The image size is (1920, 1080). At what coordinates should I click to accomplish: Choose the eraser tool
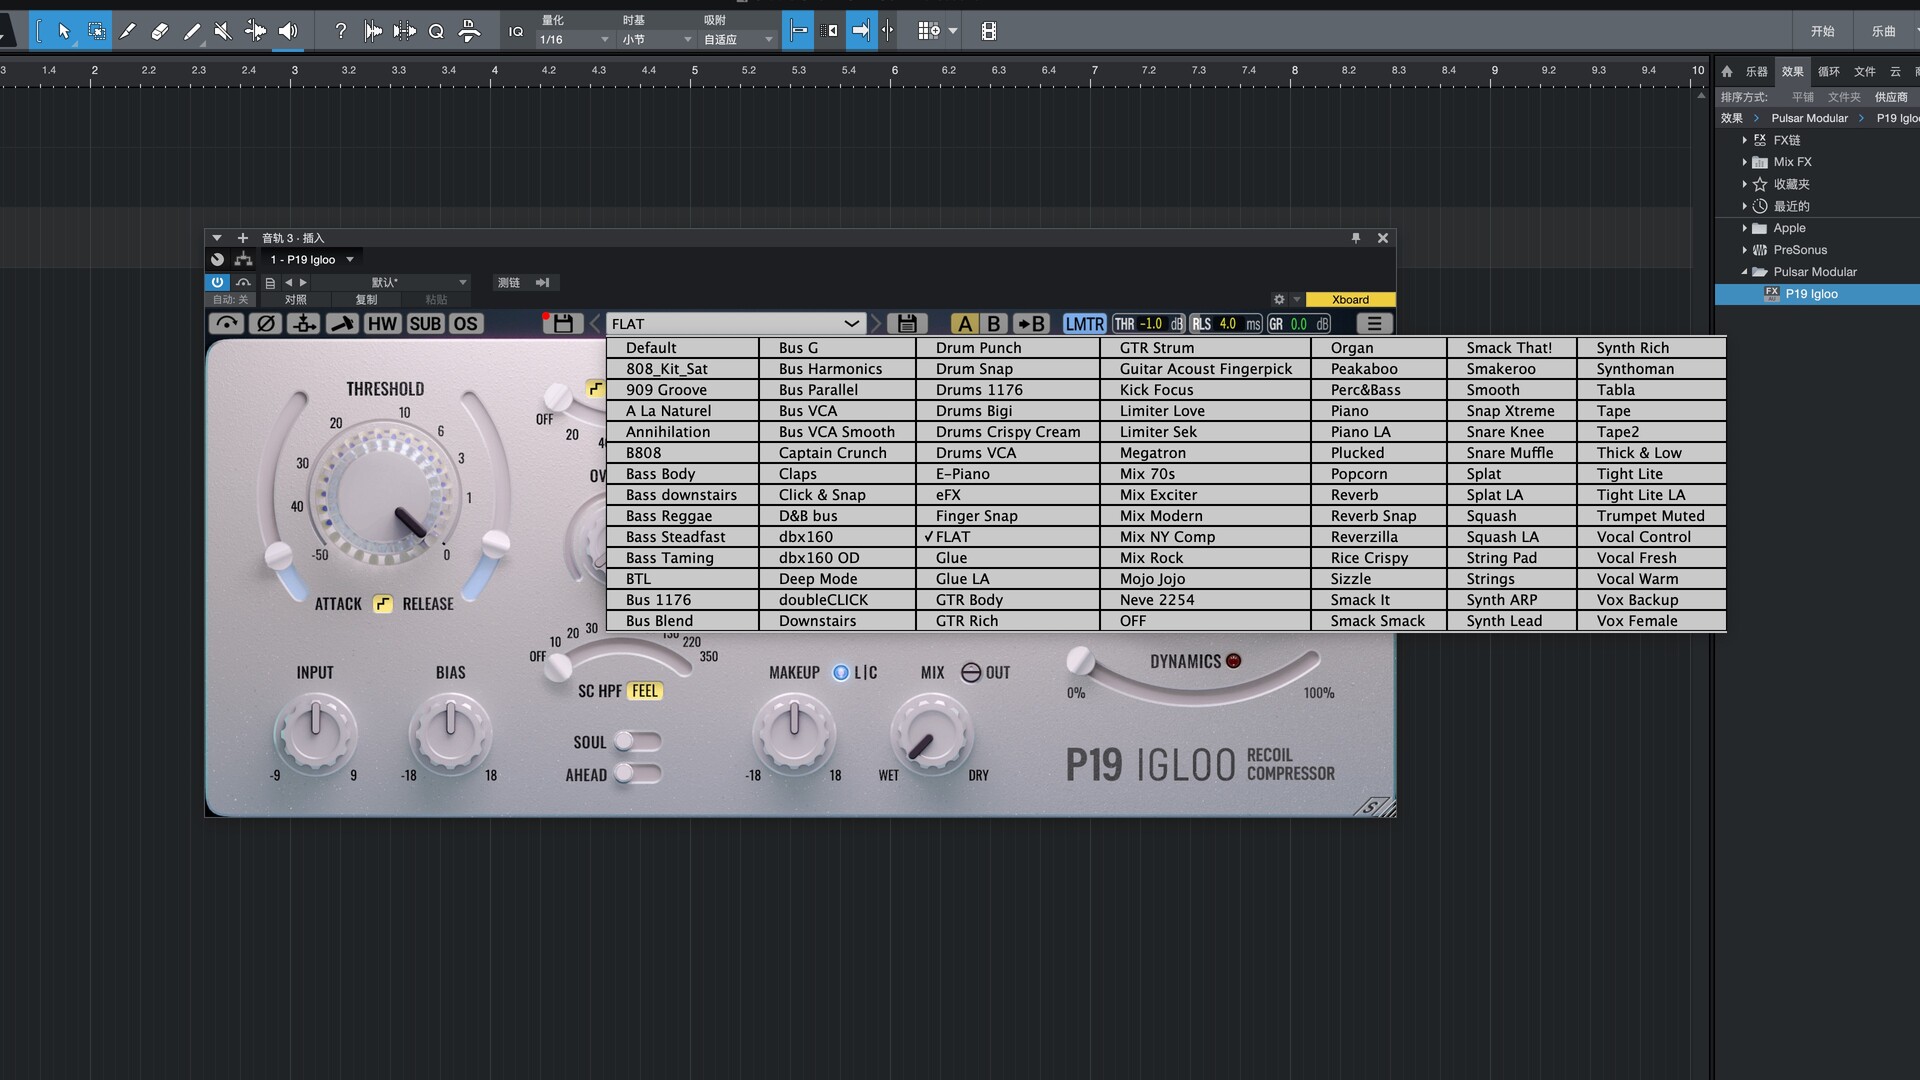pyautogui.click(x=160, y=31)
